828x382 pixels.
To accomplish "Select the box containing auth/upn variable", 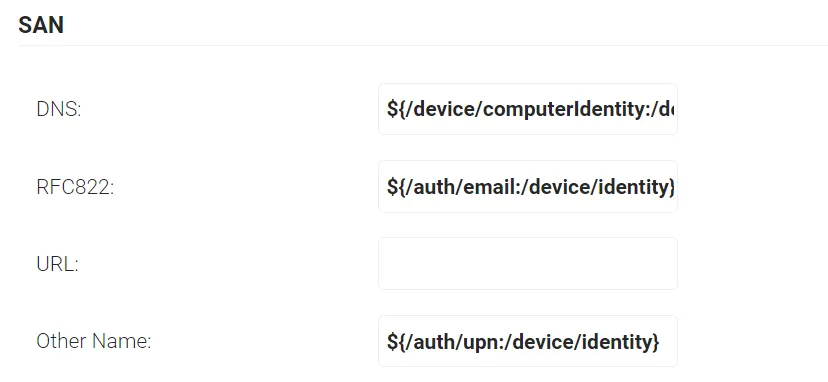I will (x=528, y=341).
